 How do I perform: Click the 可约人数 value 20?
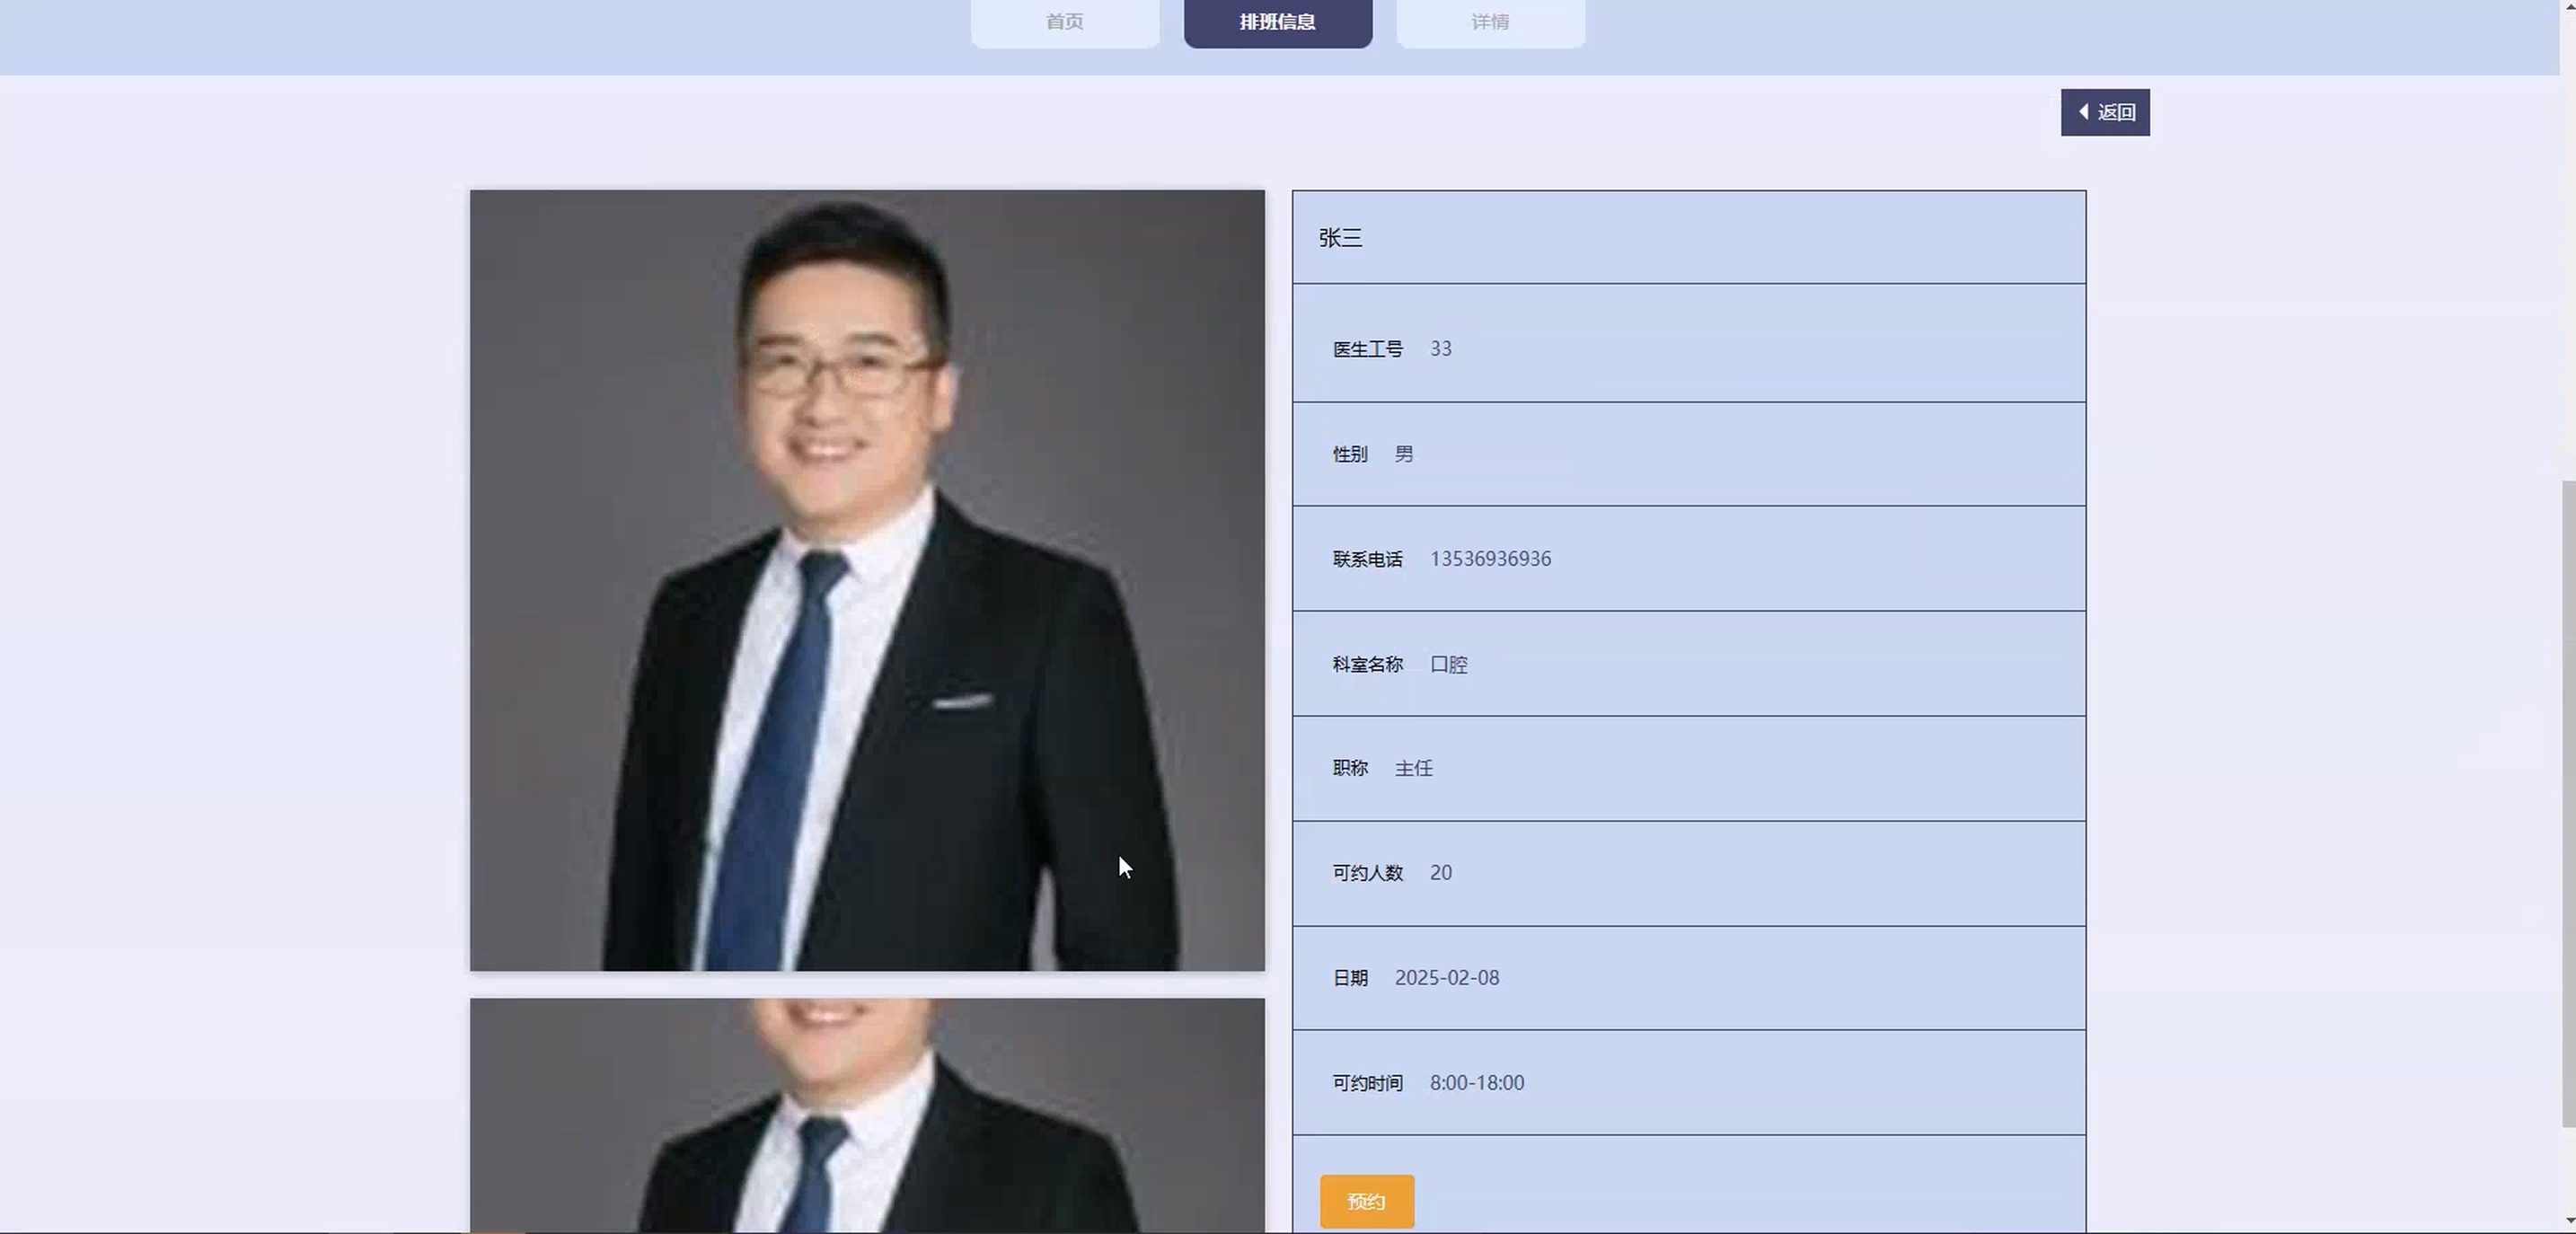1440,873
